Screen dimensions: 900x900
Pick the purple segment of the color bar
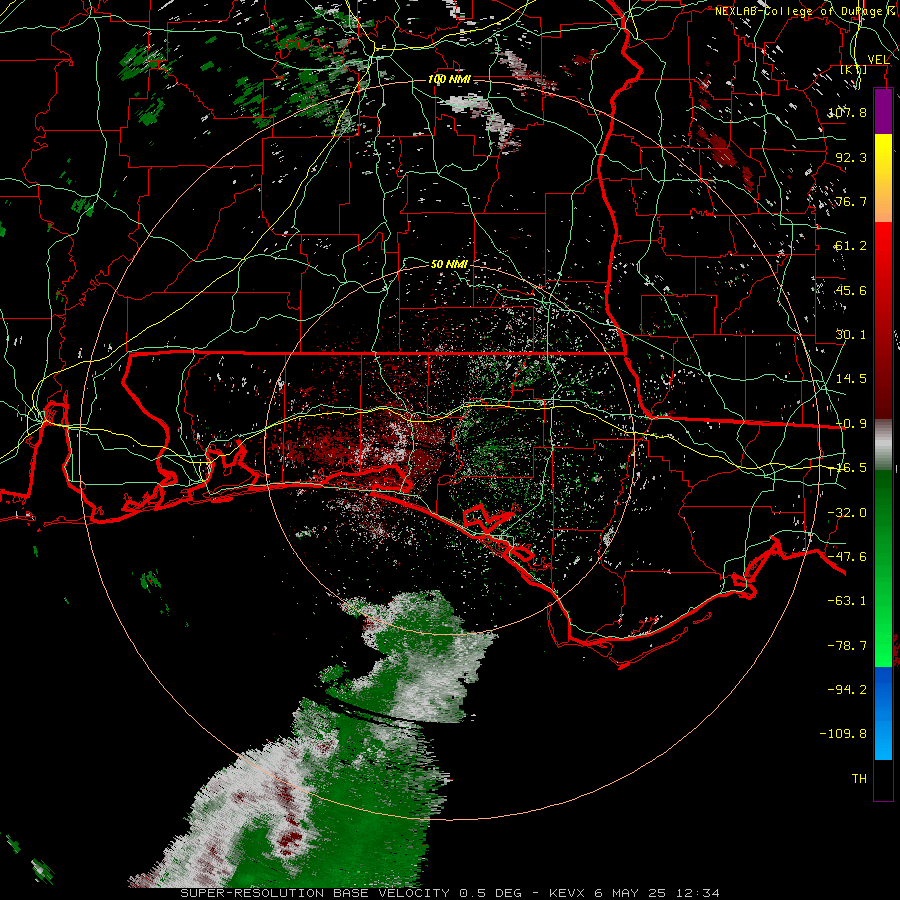point(883,111)
